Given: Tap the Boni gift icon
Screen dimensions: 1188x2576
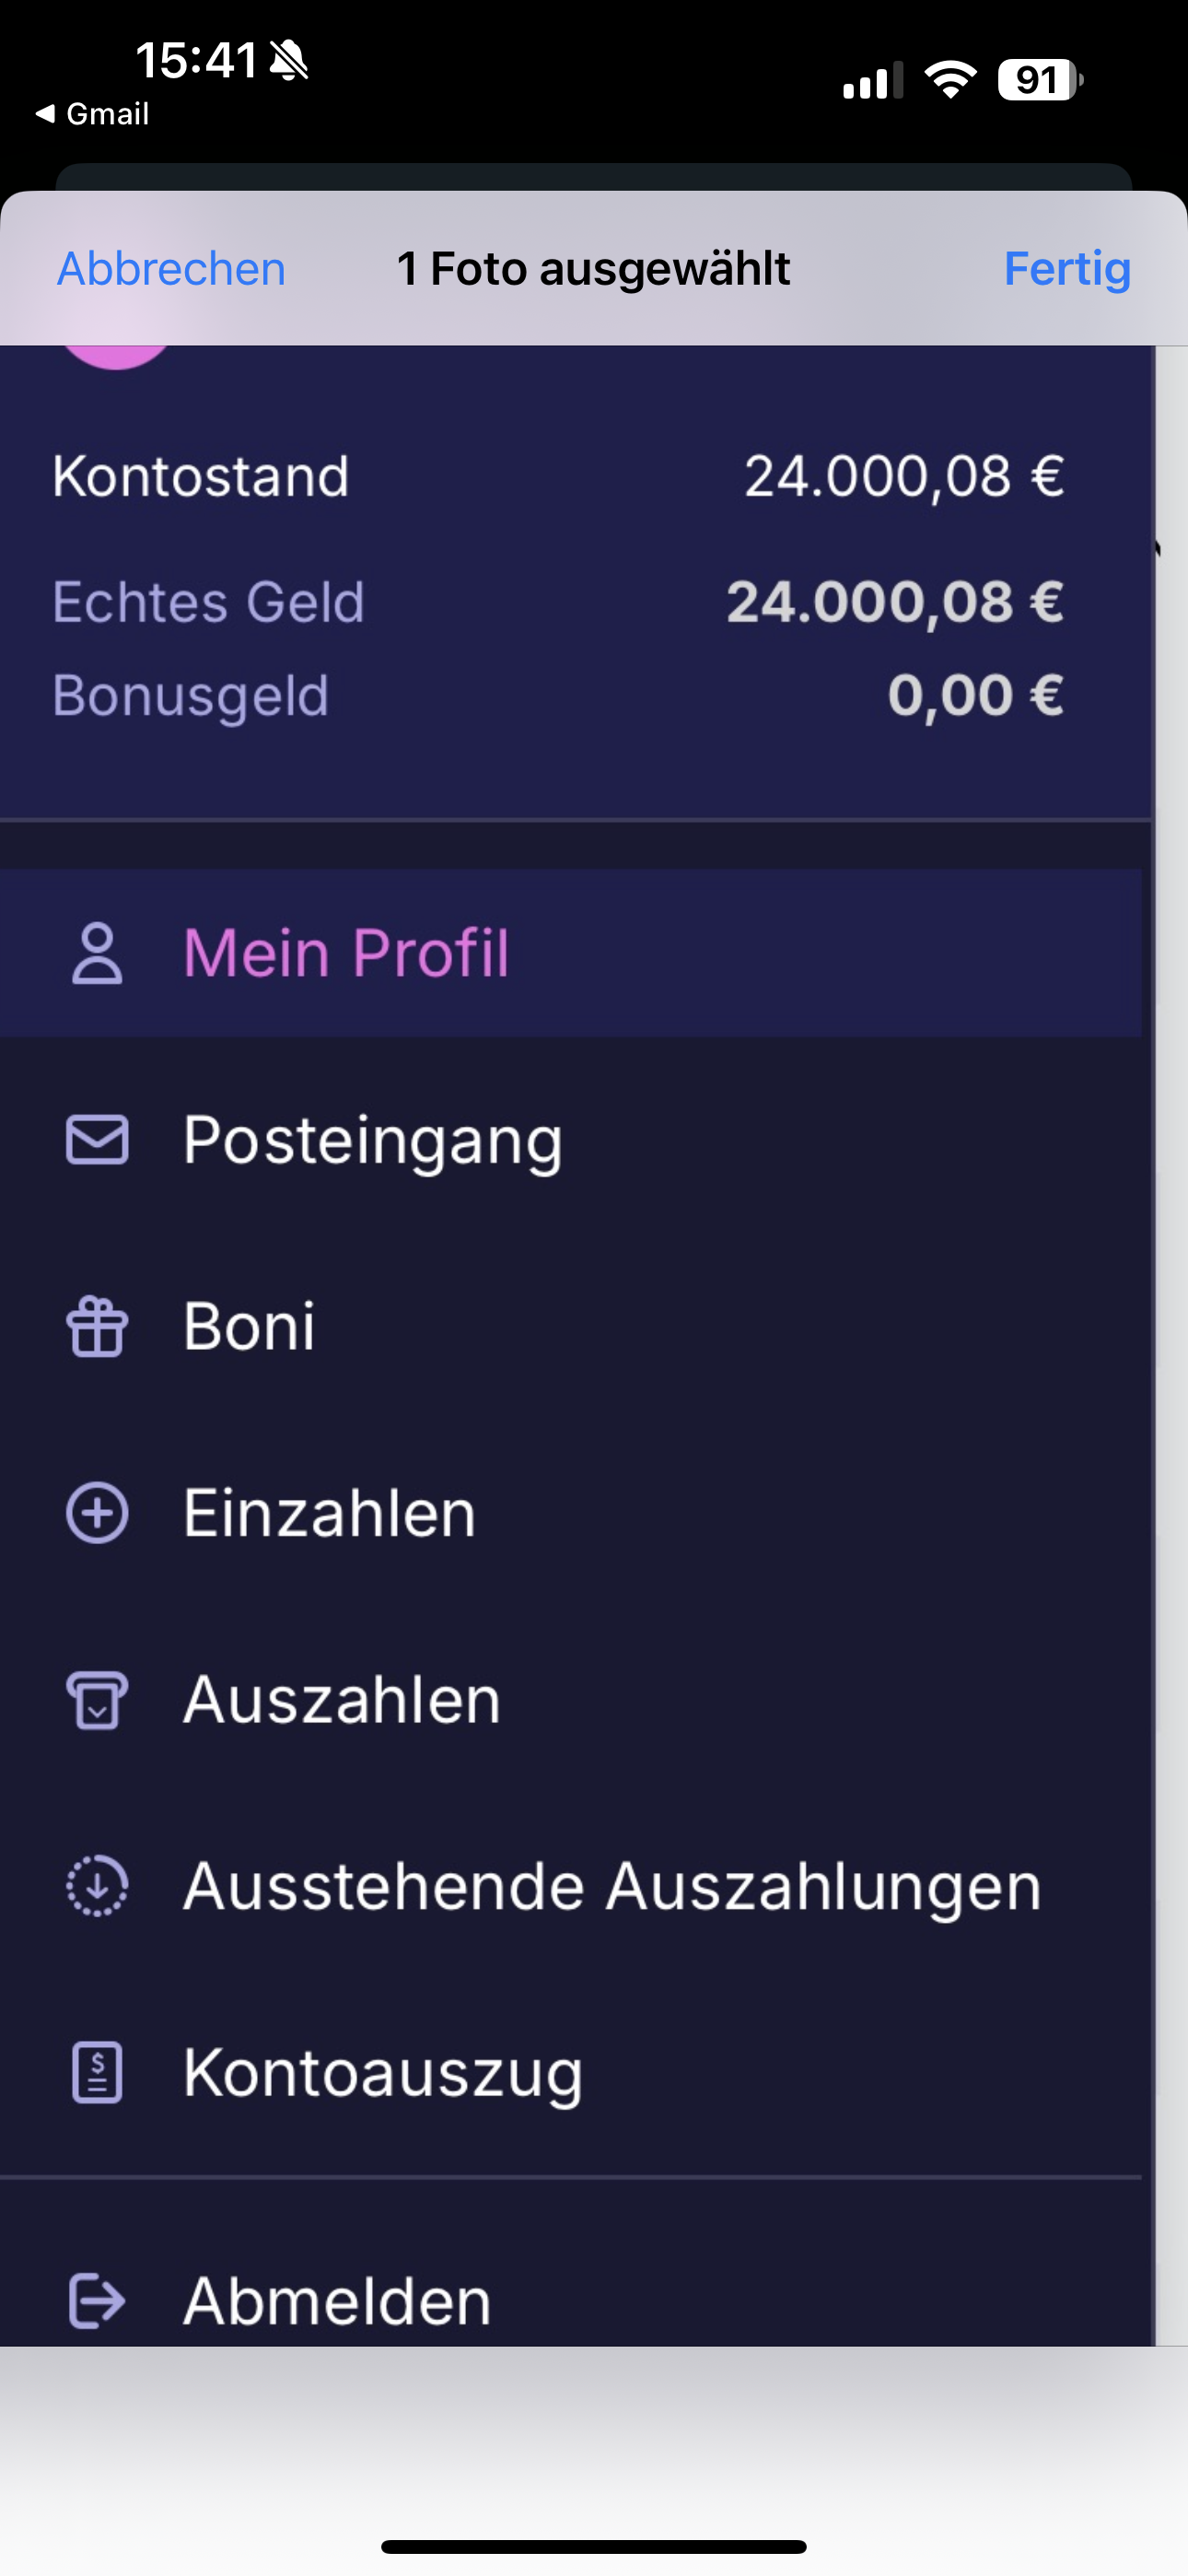Looking at the screenshot, I should pos(97,1327).
